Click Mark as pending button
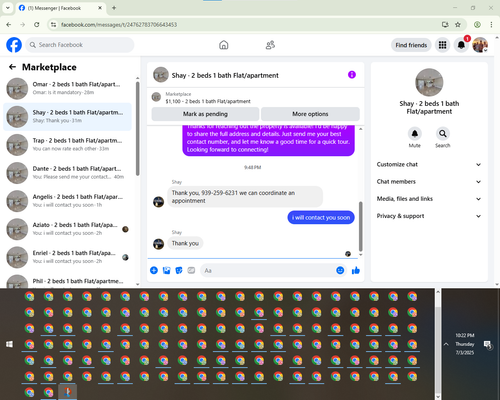The height and width of the screenshot is (400, 500). click(205, 114)
